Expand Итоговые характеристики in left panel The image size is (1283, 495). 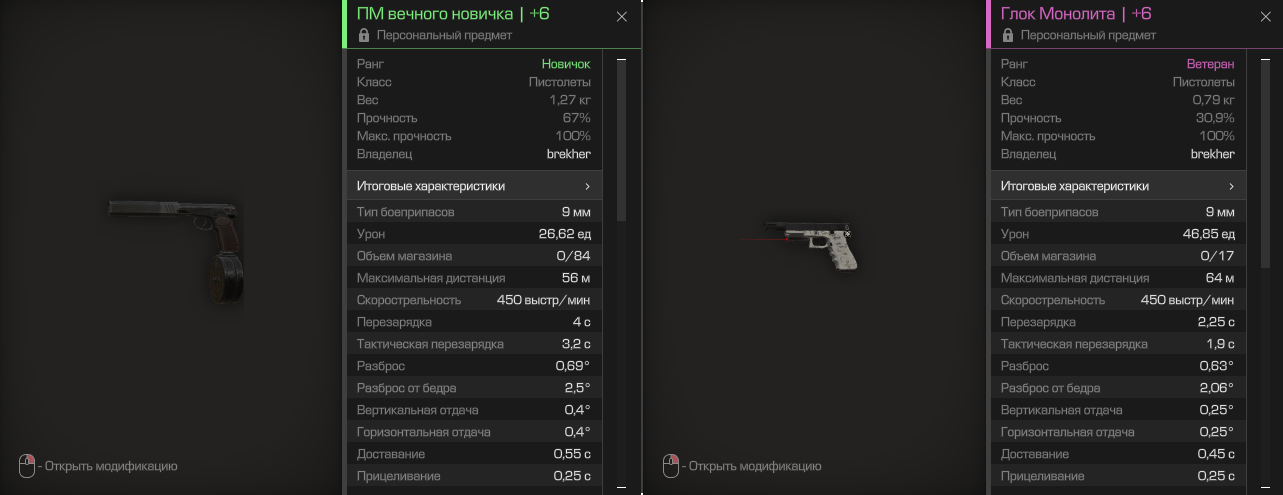tap(474, 186)
